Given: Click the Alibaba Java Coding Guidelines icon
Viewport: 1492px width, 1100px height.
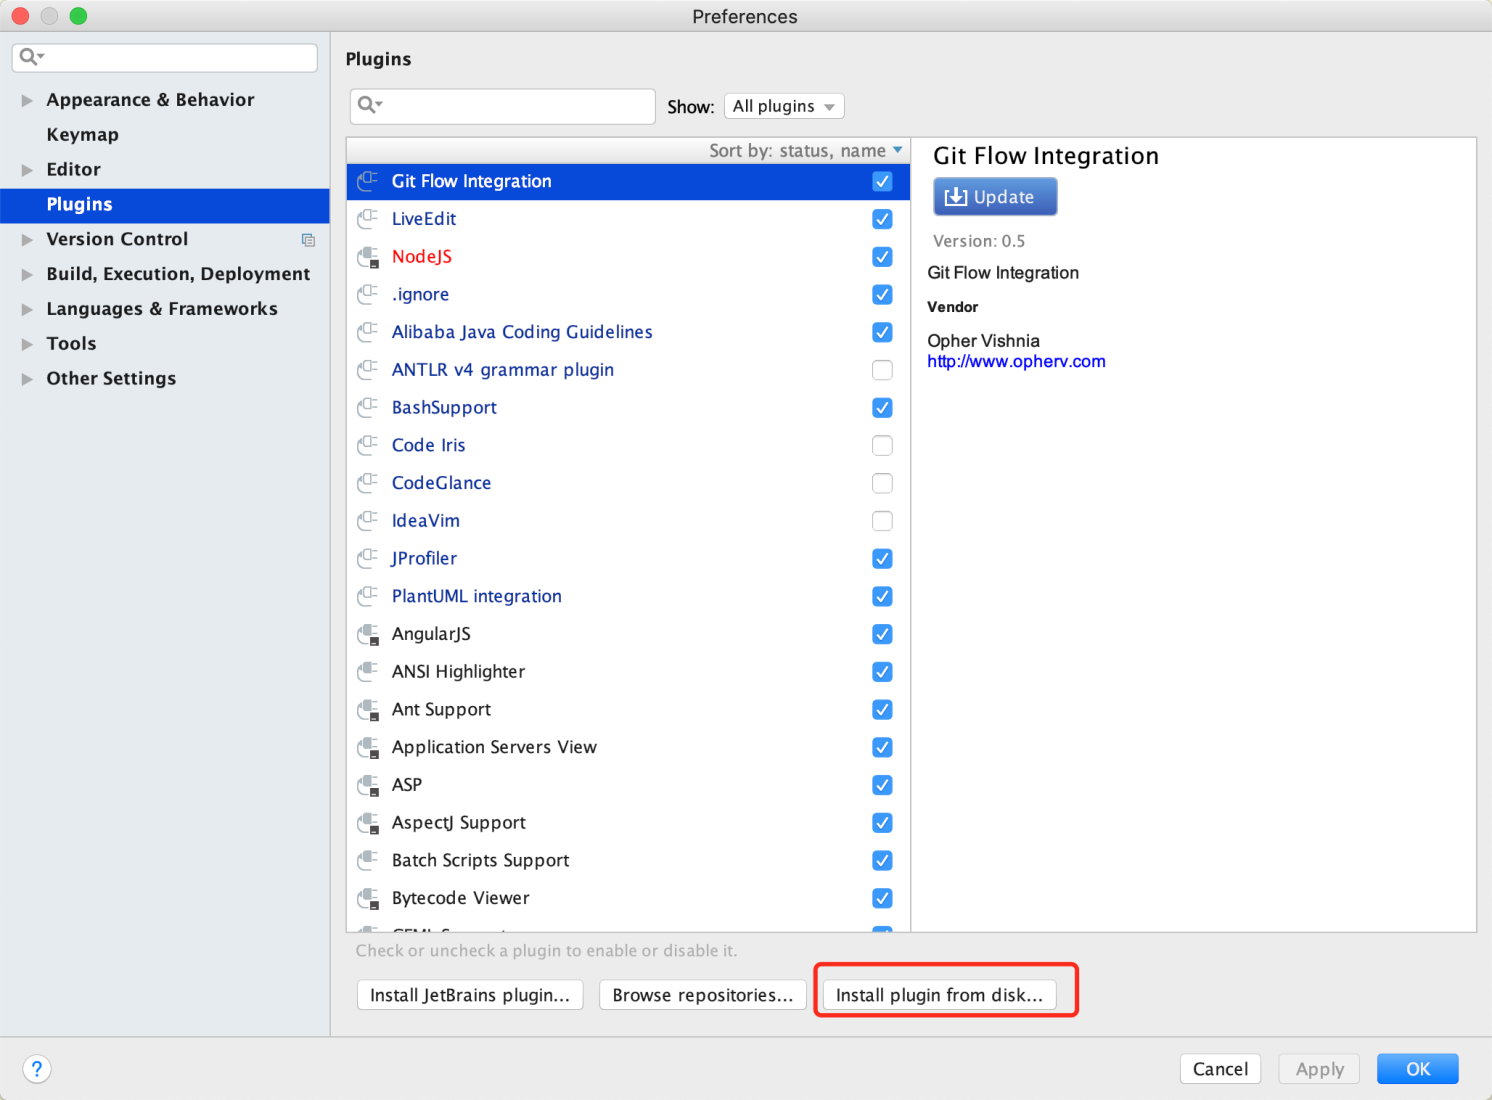Looking at the screenshot, I should click(x=368, y=332).
